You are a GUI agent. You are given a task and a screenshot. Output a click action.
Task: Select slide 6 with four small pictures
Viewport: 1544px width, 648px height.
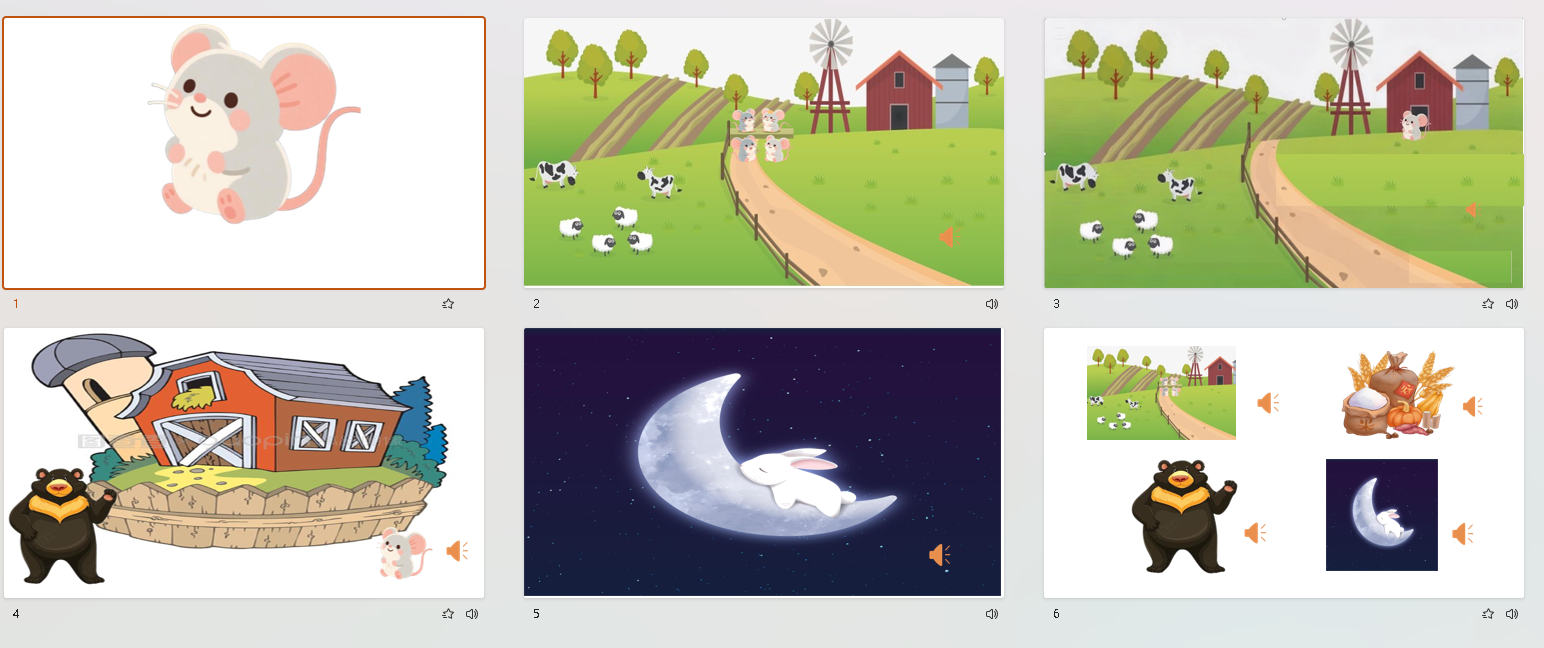(1284, 463)
